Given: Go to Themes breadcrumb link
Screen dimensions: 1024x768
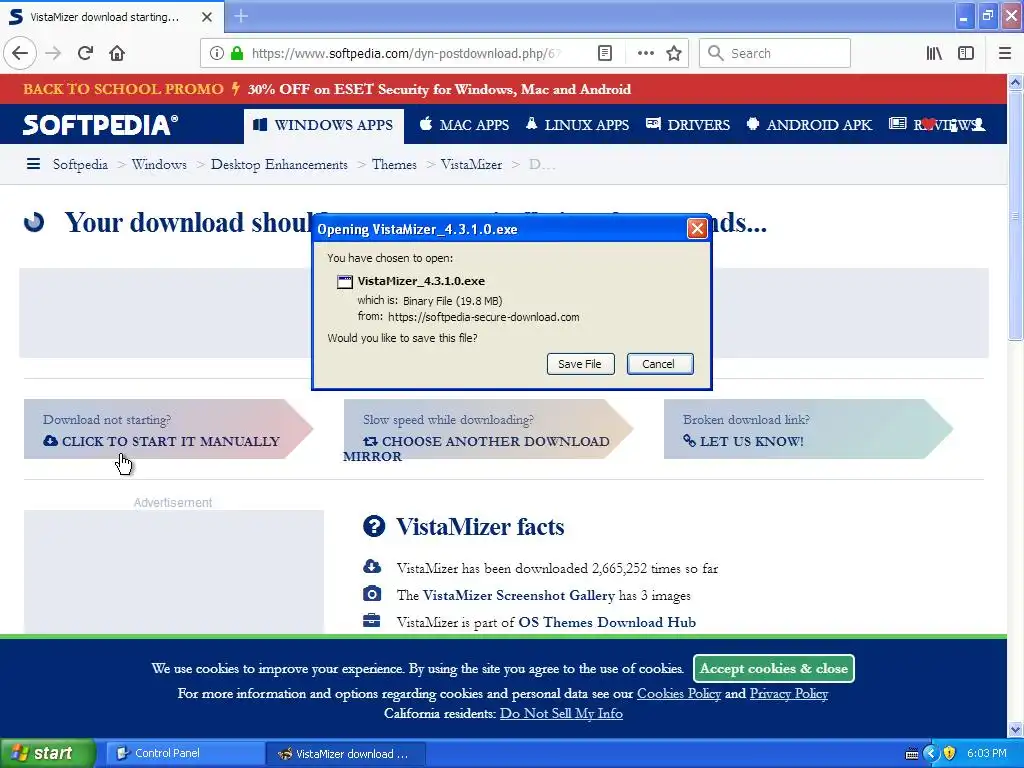Looking at the screenshot, I should [394, 165].
